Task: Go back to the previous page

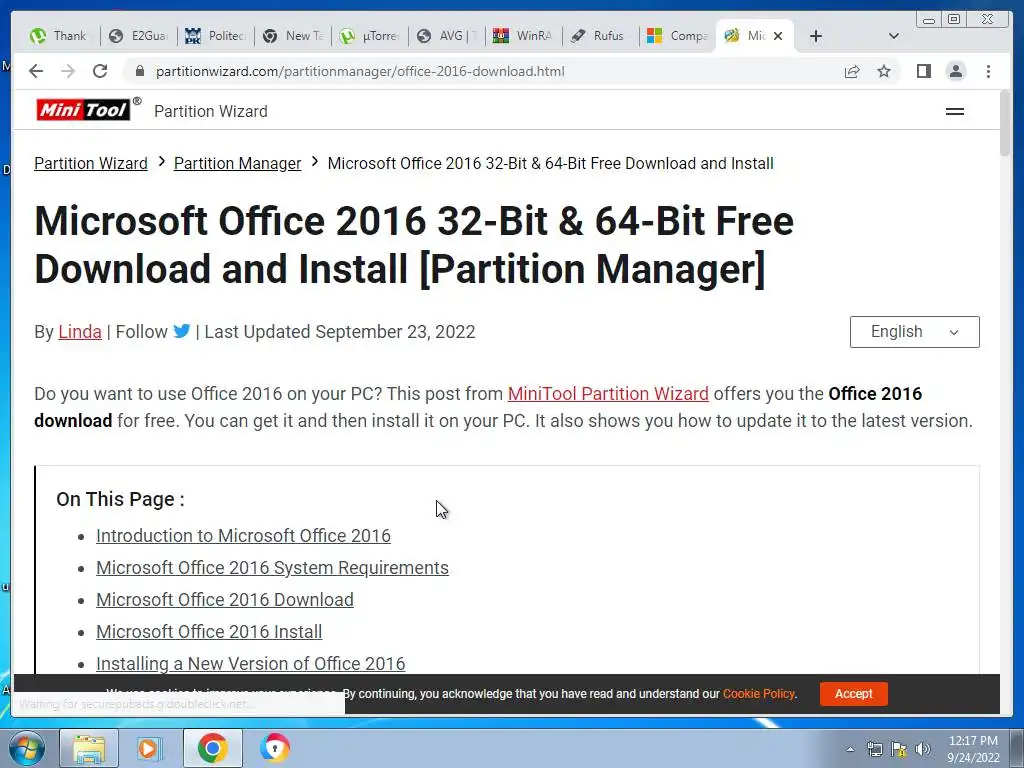Action: [36, 71]
